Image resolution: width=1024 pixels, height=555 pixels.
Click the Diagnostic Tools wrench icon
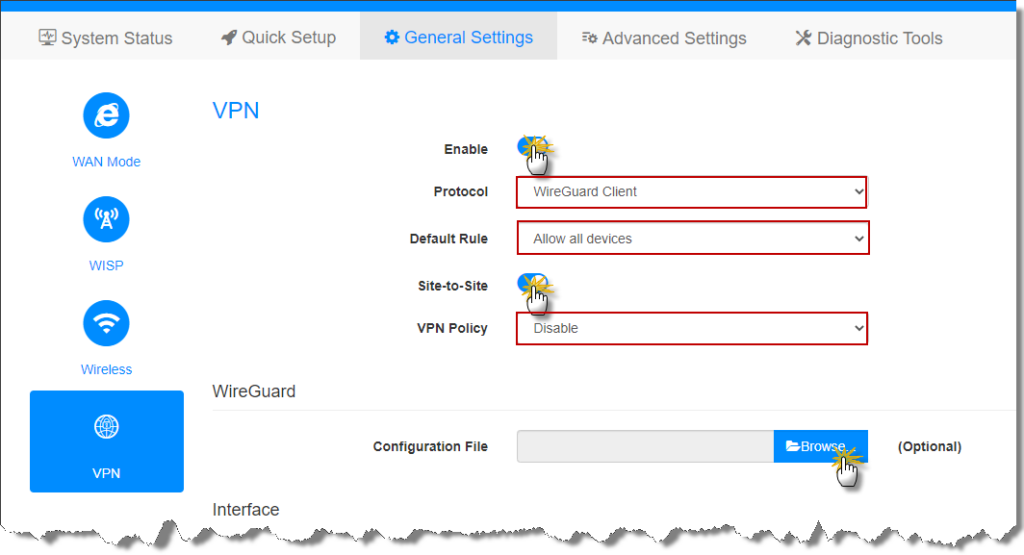tap(803, 38)
